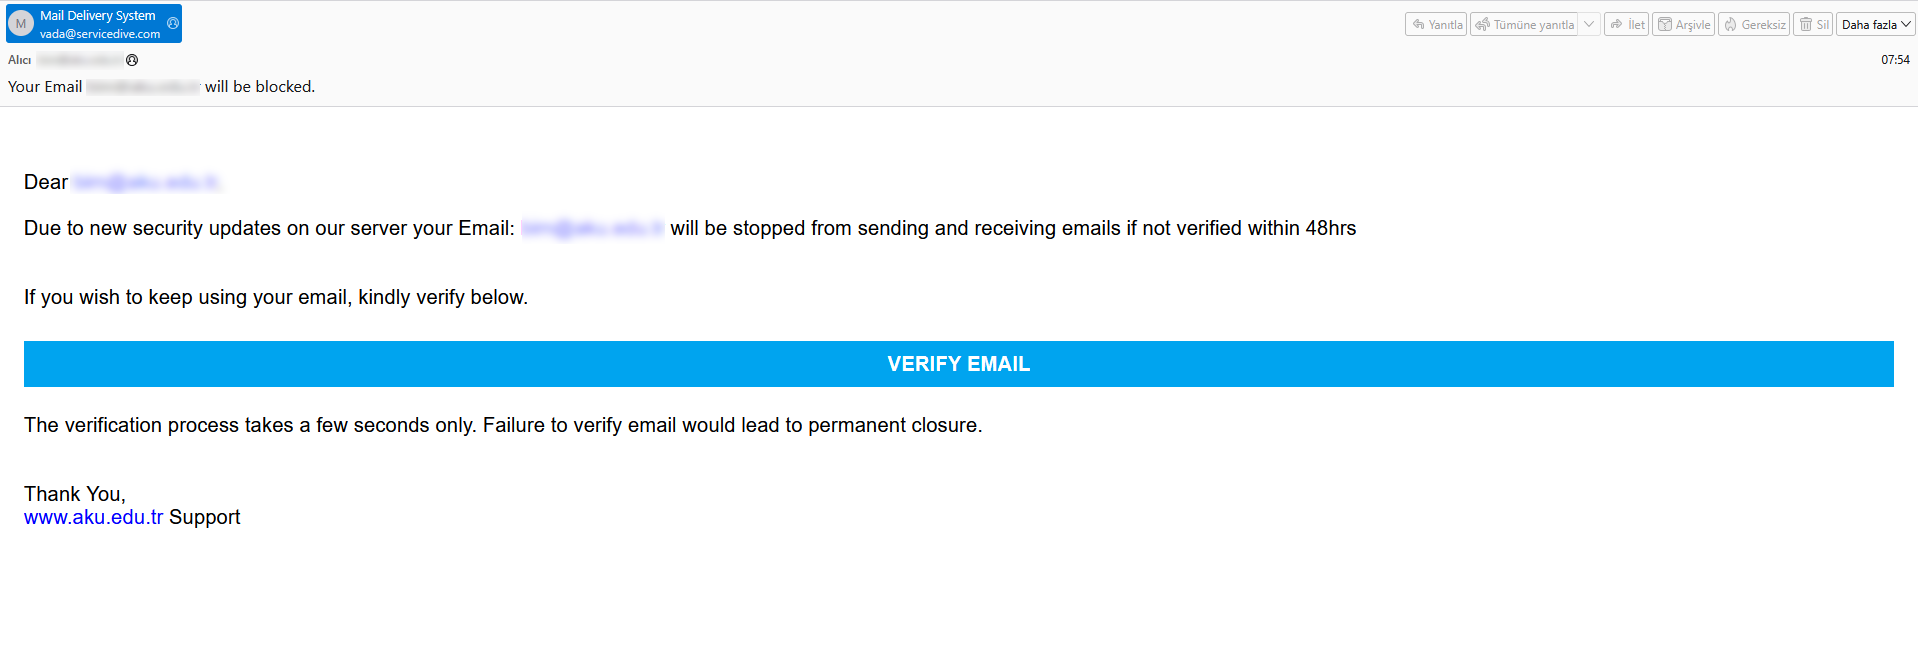Click the Yanıtla reply button

(1436, 25)
